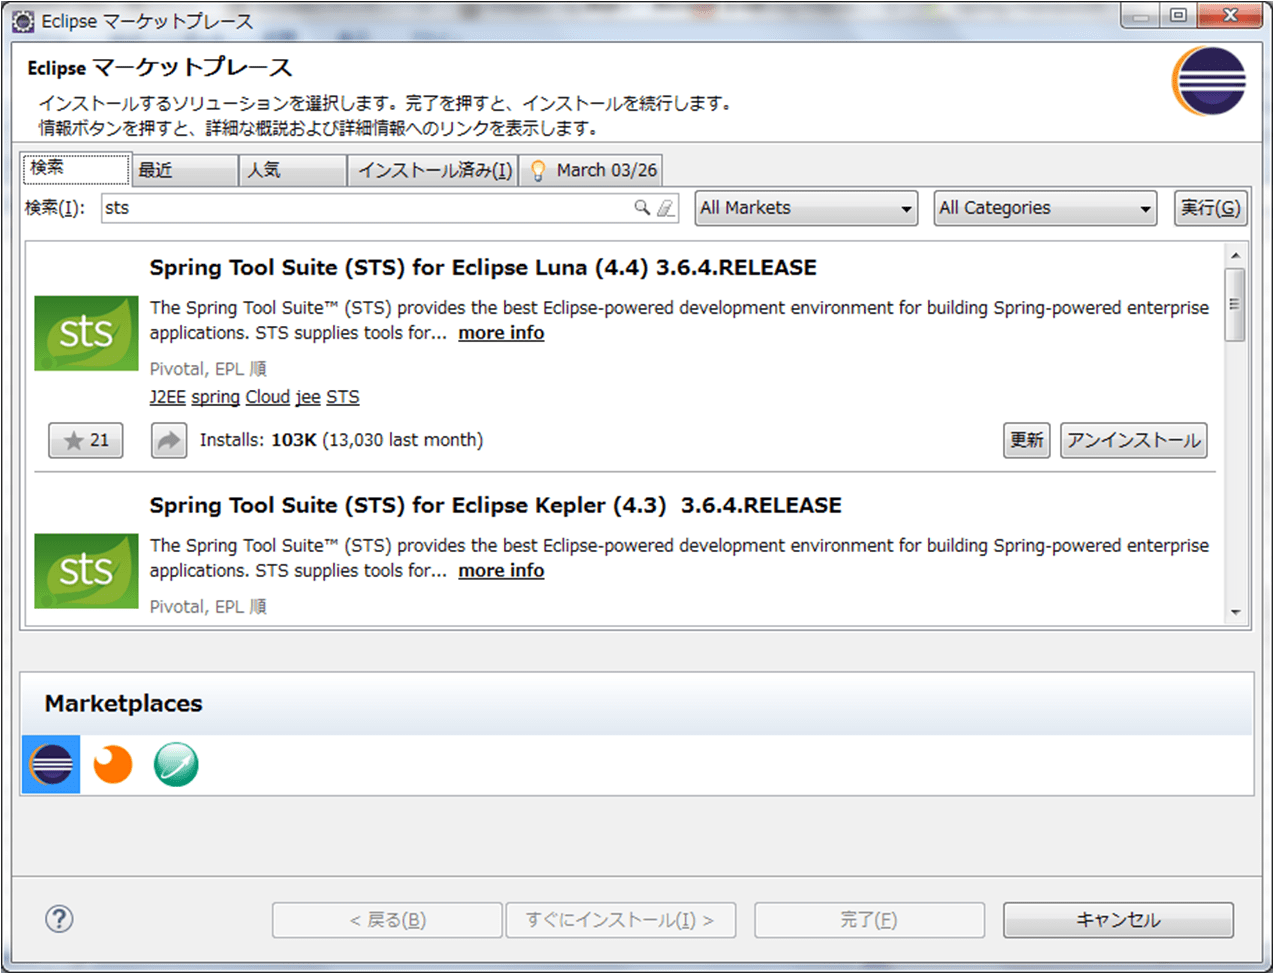
Task: Open the インストール済み tab
Action: pos(432,170)
